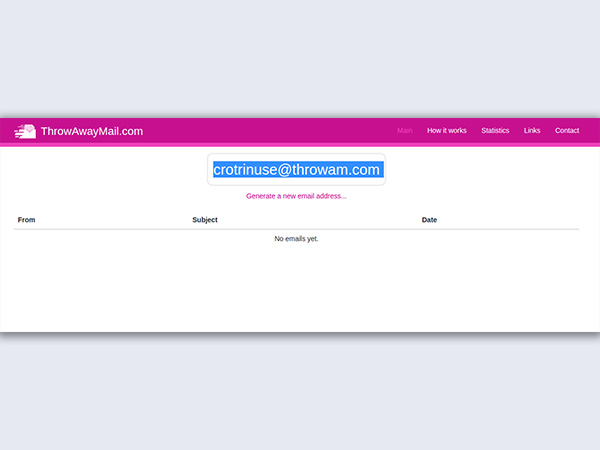Click the gray page background above the navbar
This screenshot has height=450, width=600.
coord(300,60)
